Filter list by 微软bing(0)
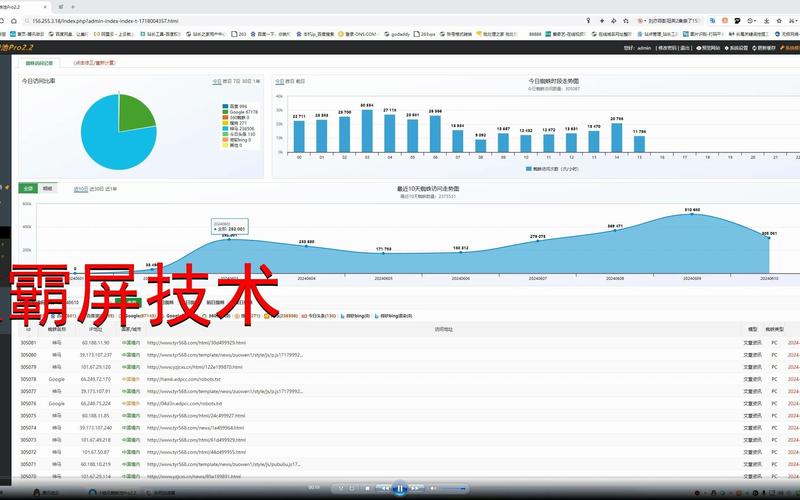 pyautogui.click(x=355, y=316)
